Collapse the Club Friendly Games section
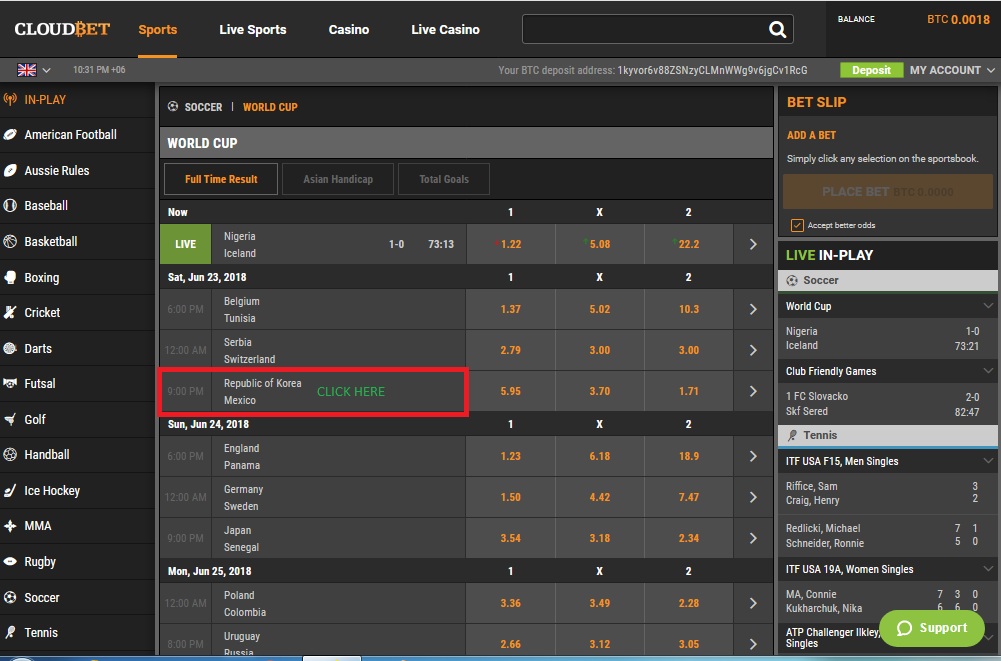Image resolution: width=1001 pixels, height=661 pixels. pos(988,371)
